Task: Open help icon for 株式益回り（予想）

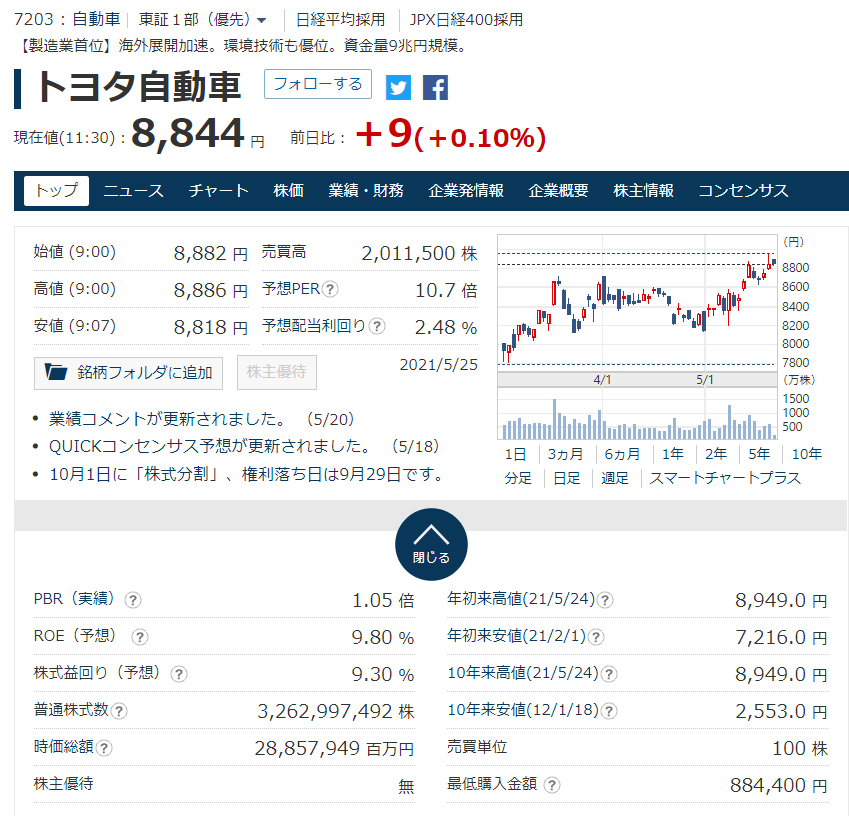Action: click(x=179, y=674)
